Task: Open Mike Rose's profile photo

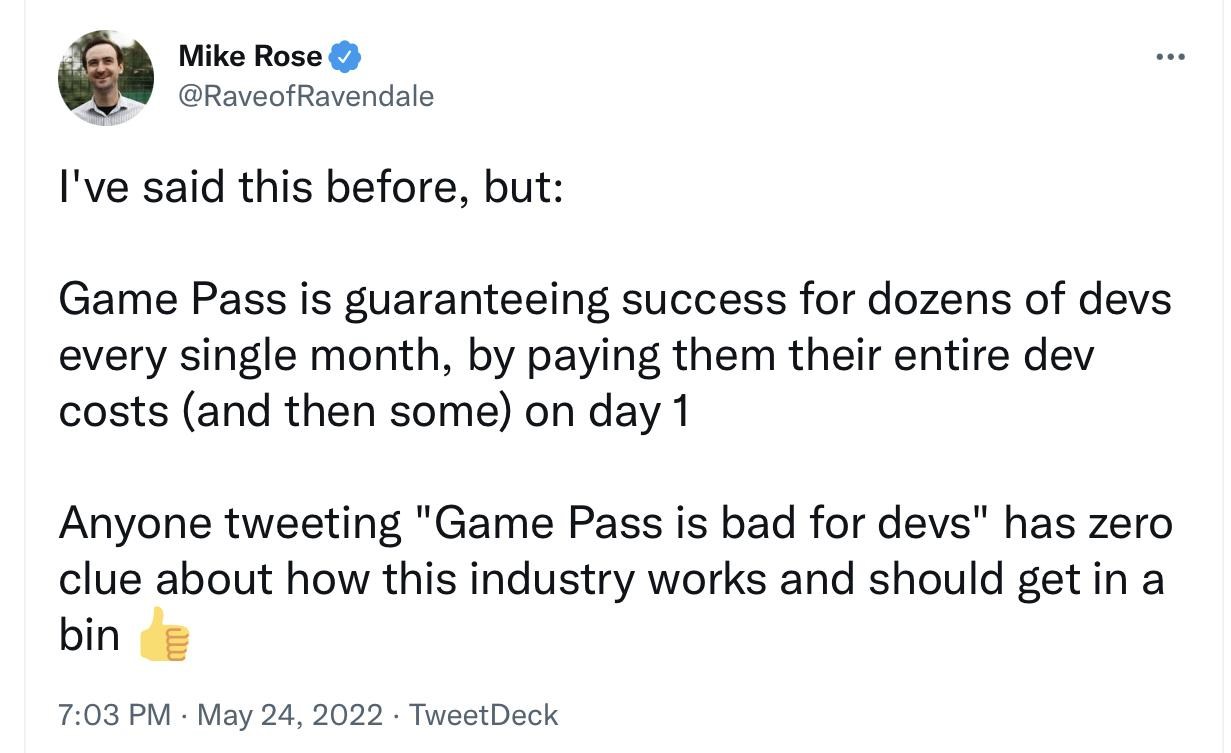Action: (105, 78)
